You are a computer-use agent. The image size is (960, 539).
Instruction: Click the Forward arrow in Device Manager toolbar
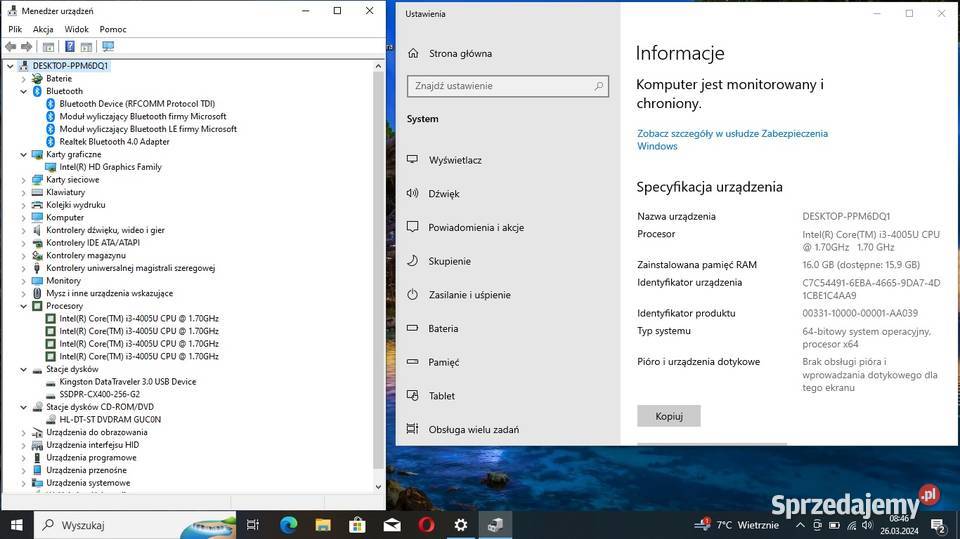click(26, 47)
